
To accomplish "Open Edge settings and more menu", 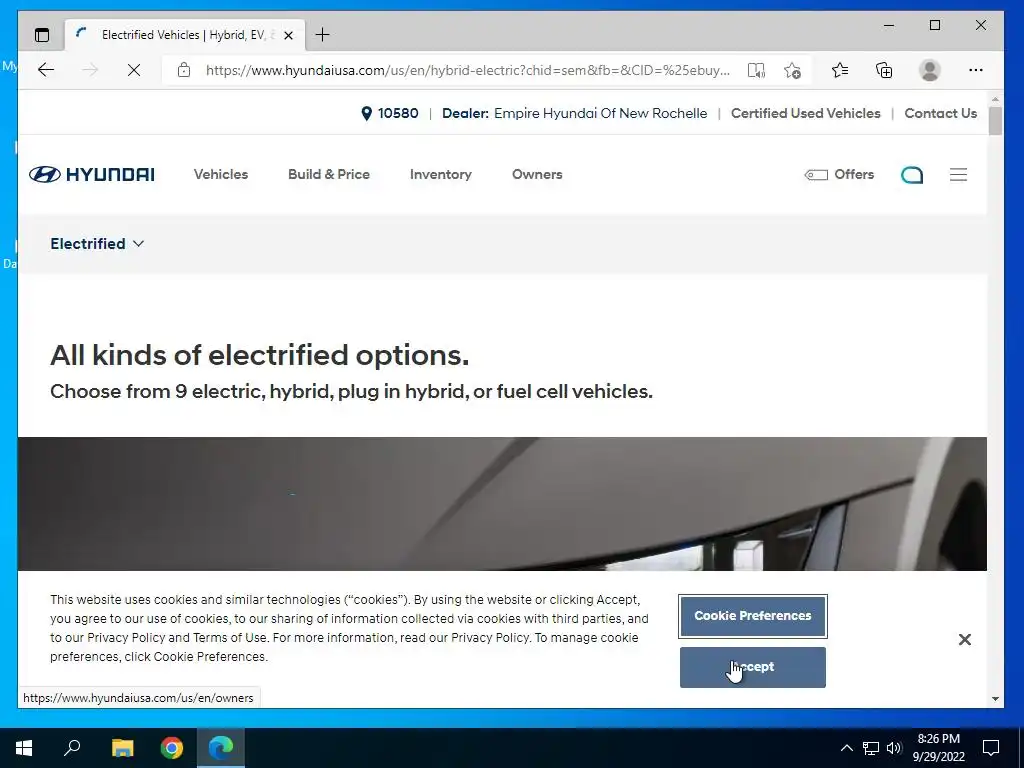I will [x=976, y=70].
